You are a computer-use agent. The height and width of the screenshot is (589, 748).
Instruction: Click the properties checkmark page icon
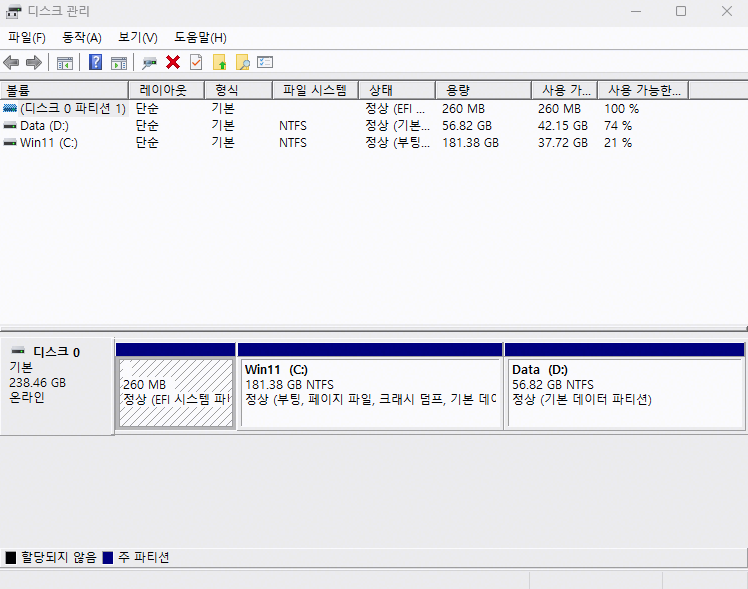coord(196,62)
